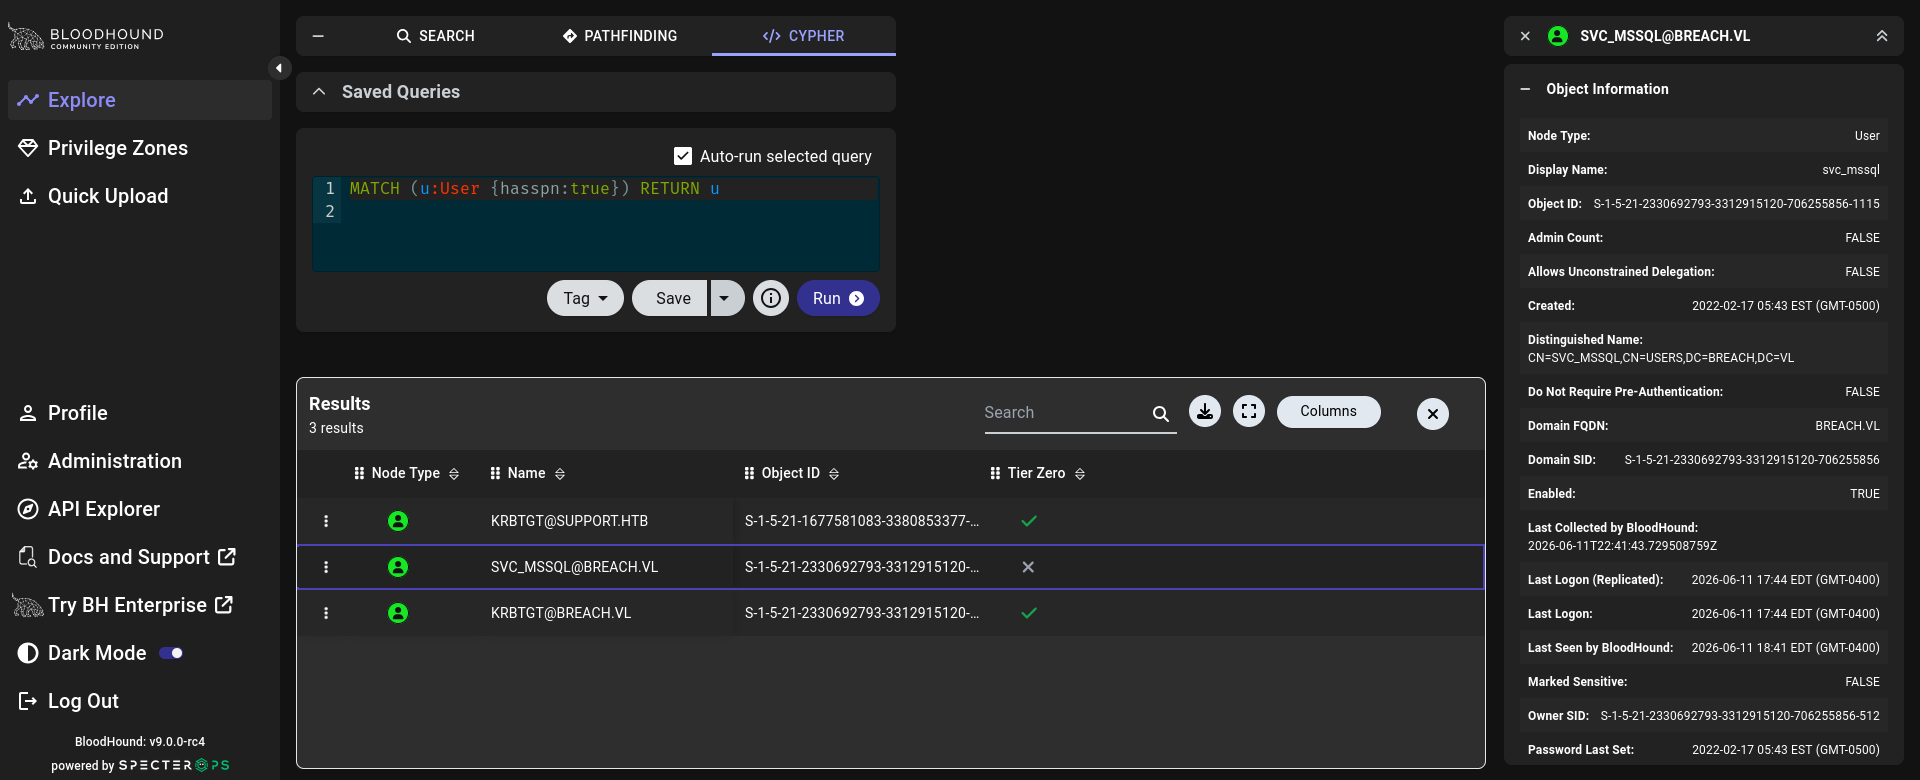
Task: Toggle the Dark Mode switch
Action: coord(171,653)
